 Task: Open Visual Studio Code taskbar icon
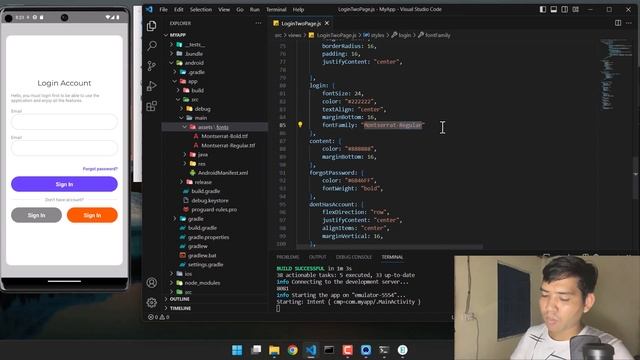(x=311, y=350)
